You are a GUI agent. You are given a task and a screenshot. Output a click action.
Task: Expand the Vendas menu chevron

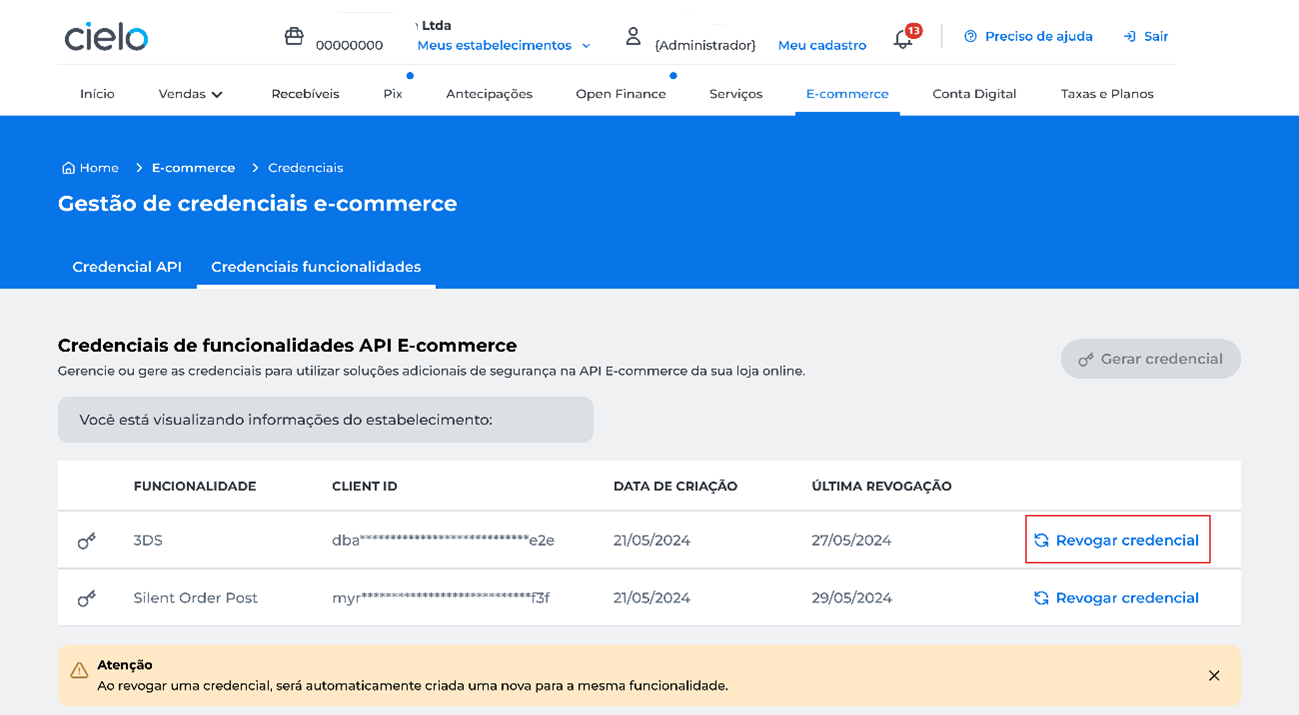coord(217,94)
